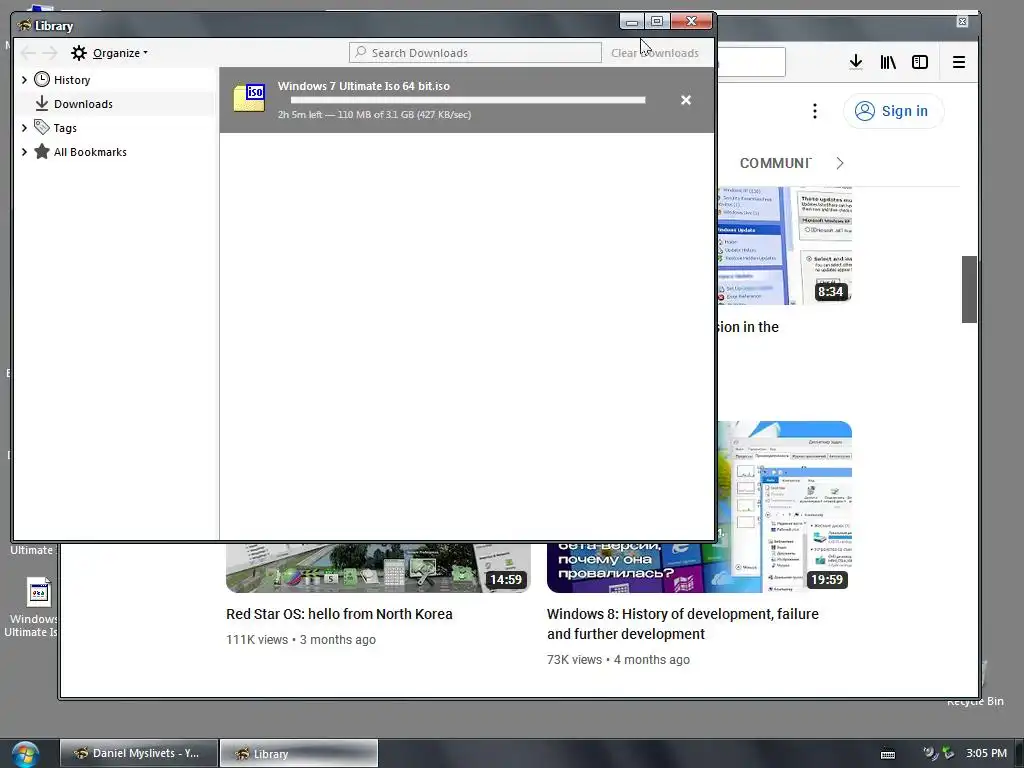The image size is (1024, 768).
Task: Click the YouTube Sign in button
Action: click(893, 111)
